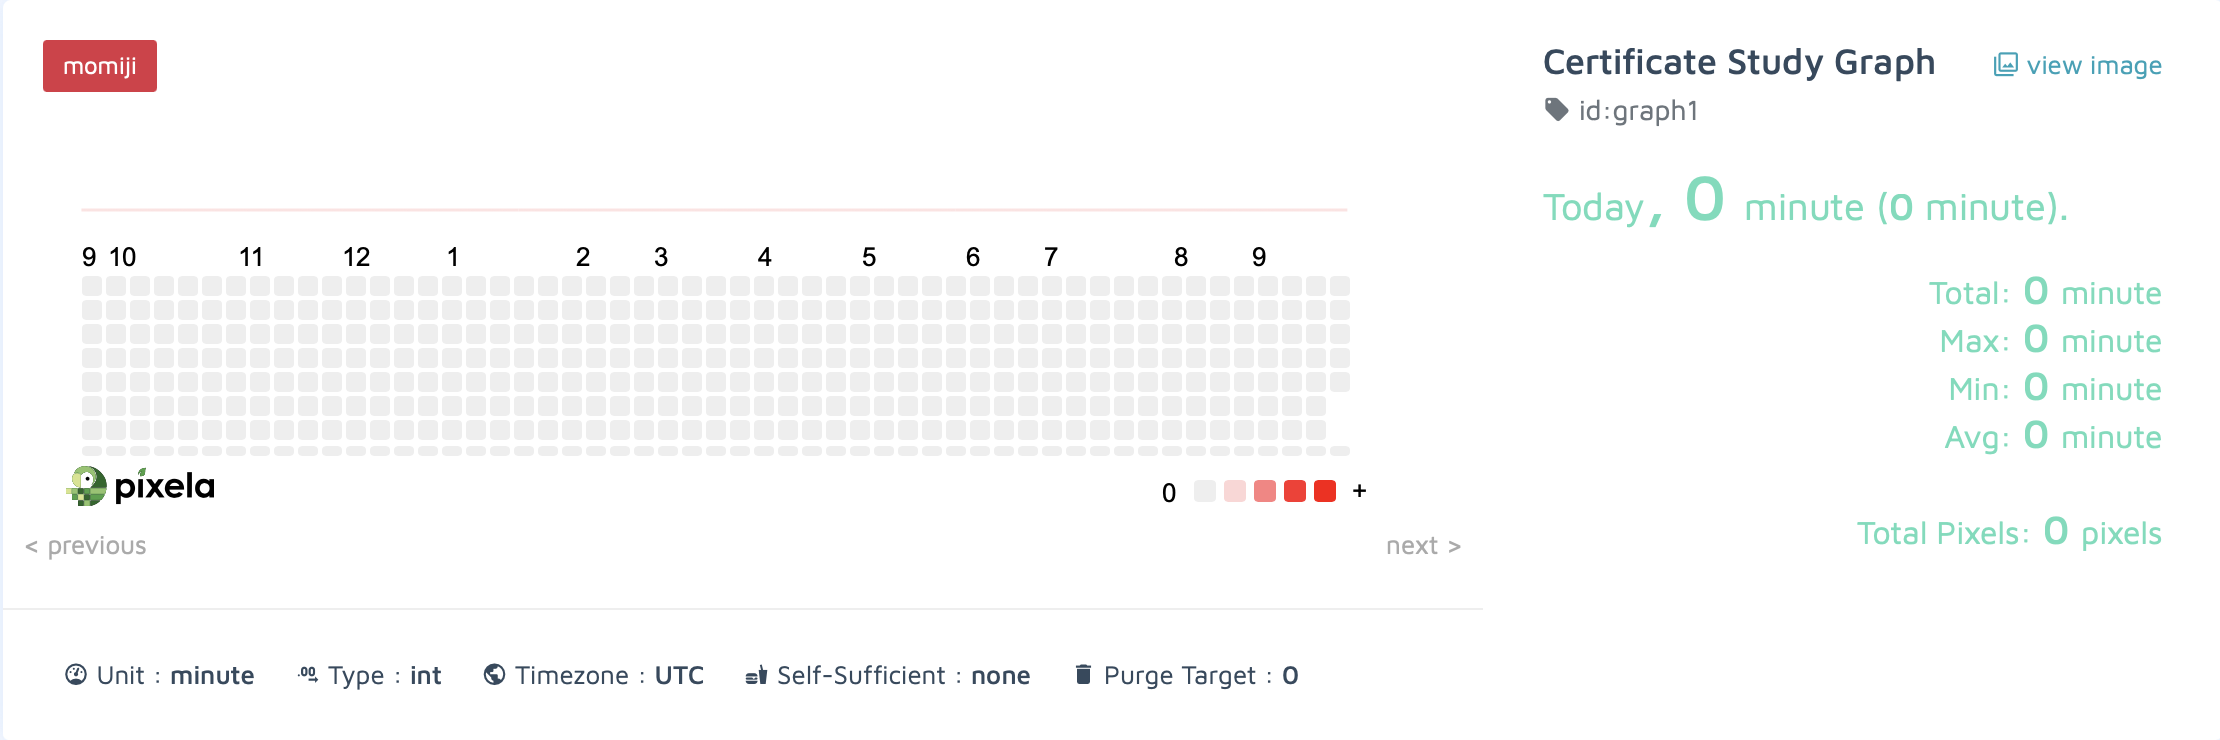
Task: Click the view image picture icon
Action: tap(2005, 65)
